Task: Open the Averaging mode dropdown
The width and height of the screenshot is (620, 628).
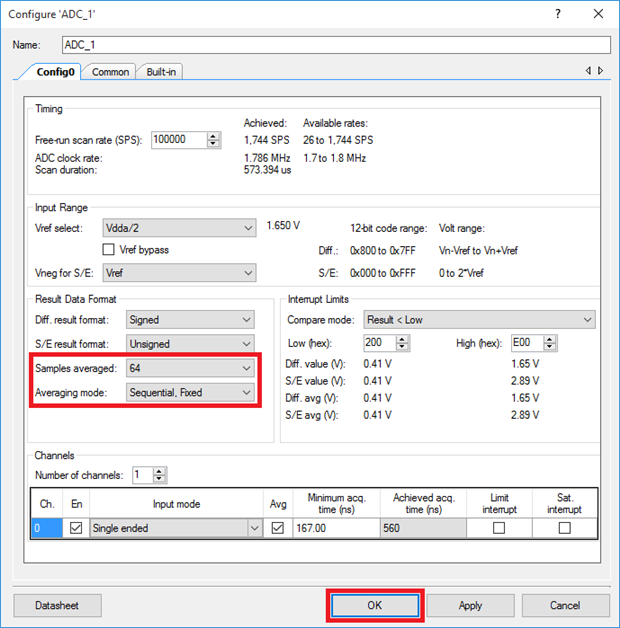Action: click(x=190, y=393)
